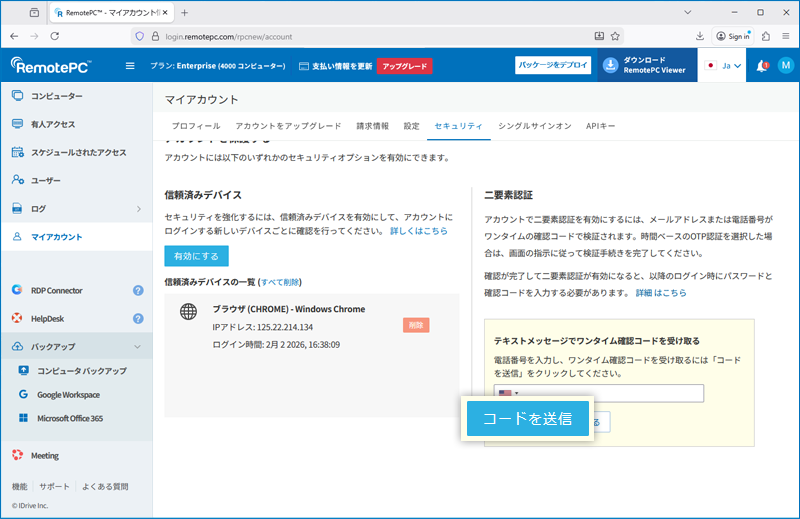Image resolution: width=800 pixels, height=519 pixels.
Task: Toggle the hamburger sidebar menu icon
Action: pos(130,66)
